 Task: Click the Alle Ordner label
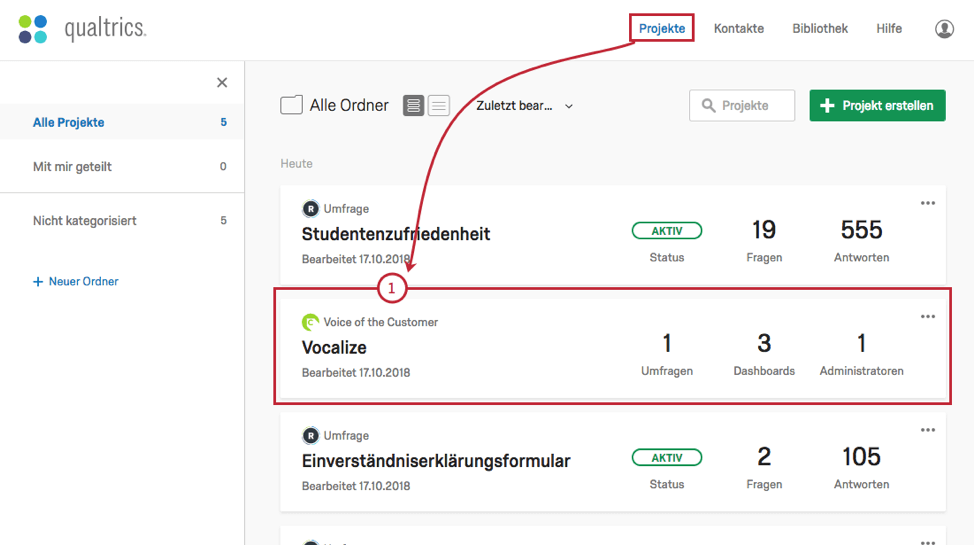[349, 105]
